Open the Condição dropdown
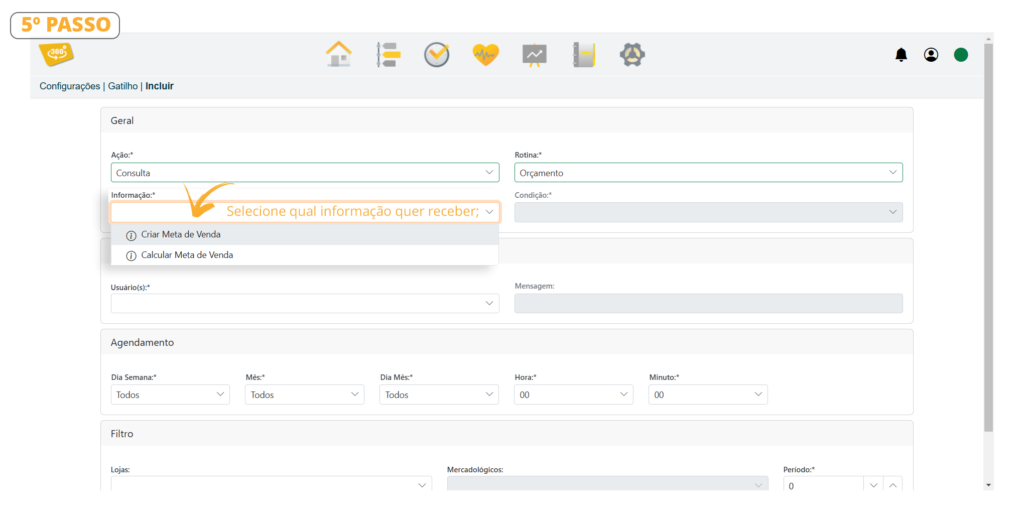The image size is (1024, 523). (x=709, y=212)
